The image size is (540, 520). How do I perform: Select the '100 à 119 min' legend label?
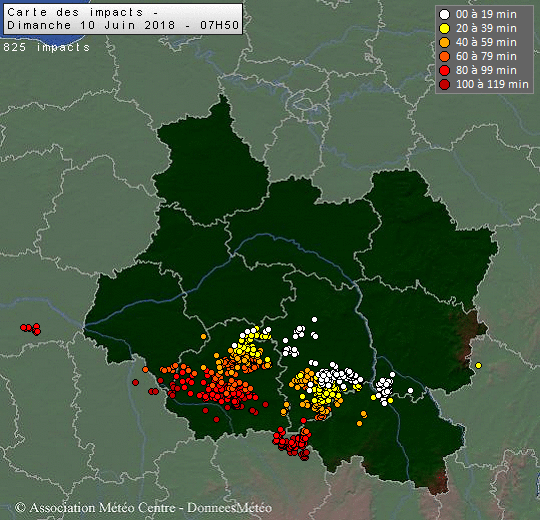[492, 84]
